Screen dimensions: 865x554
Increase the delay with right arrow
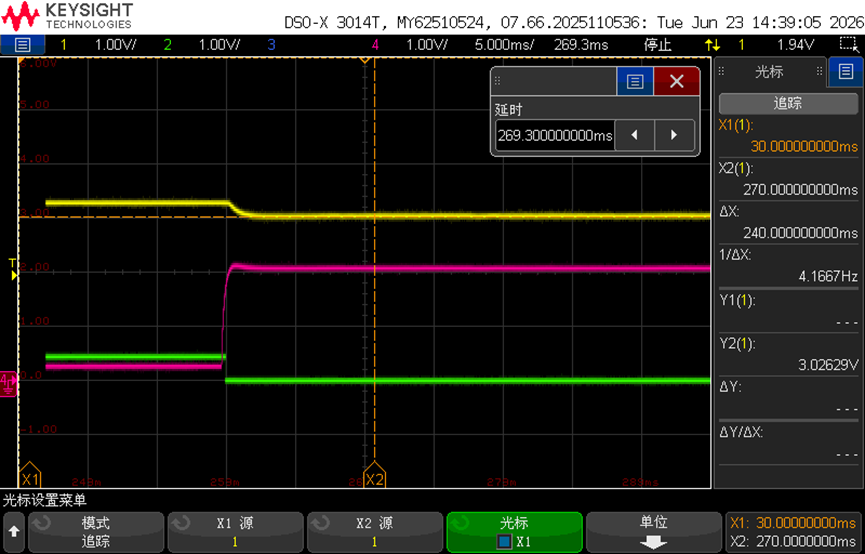point(674,135)
